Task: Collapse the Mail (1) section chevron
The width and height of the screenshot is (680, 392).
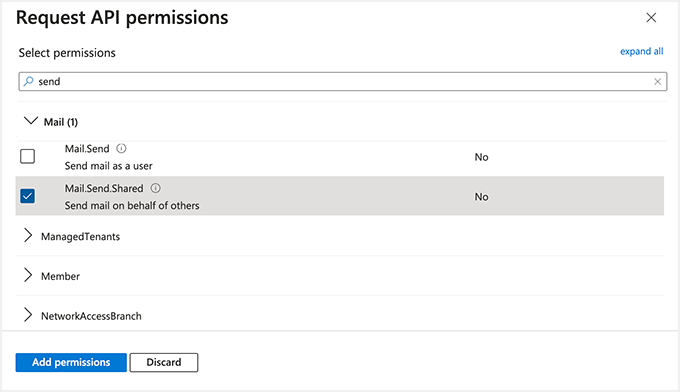Action: [x=31, y=121]
